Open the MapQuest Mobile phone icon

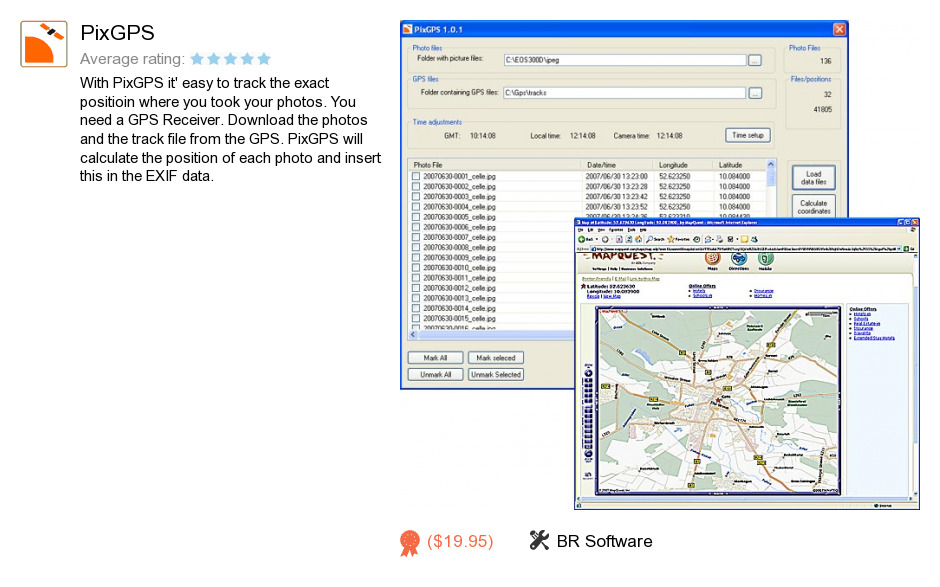[x=766, y=258]
